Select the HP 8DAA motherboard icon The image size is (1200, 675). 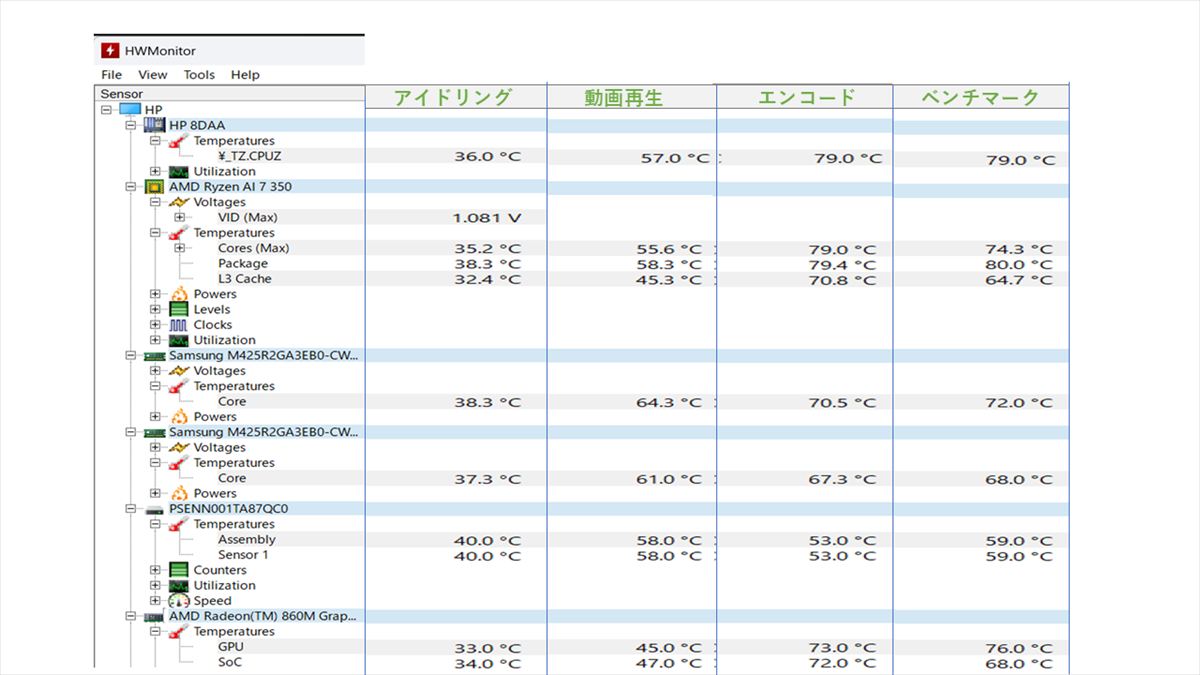pos(155,125)
